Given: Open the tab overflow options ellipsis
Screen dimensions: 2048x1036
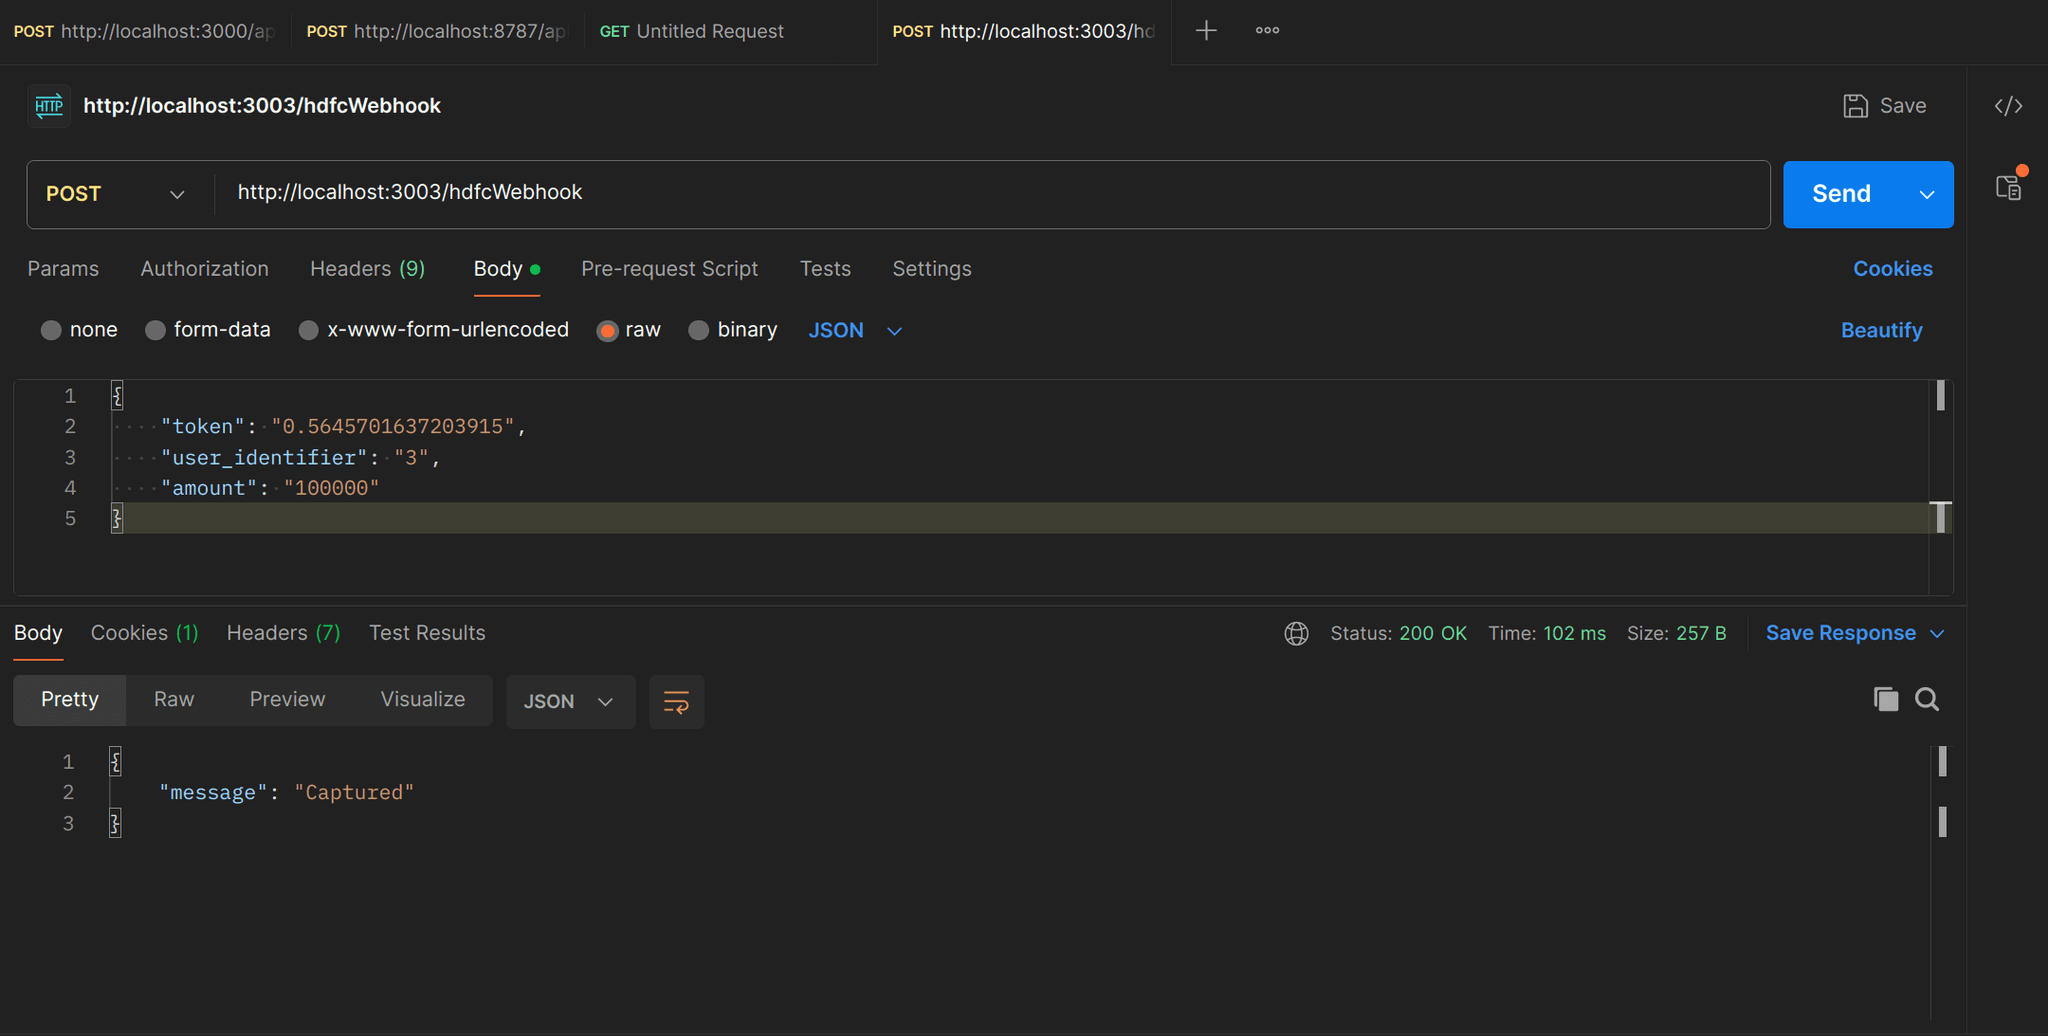Looking at the screenshot, I should [x=1267, y=31].
